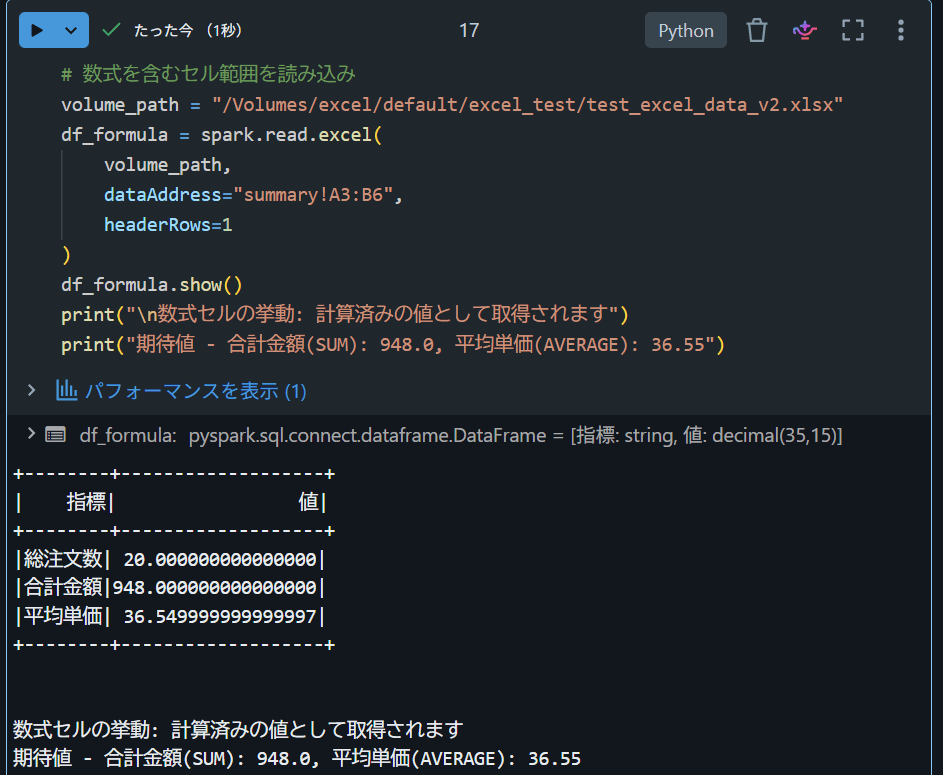The width and height of the screenshot is (943, 775).
Task: Run the cell with the play button
Action: [37, 30]
